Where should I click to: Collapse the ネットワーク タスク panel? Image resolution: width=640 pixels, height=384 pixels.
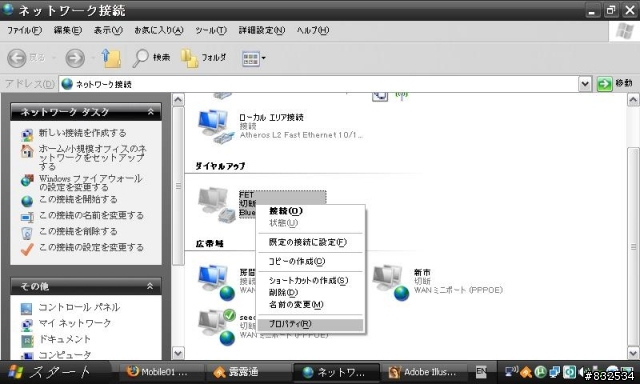(150, 111)
